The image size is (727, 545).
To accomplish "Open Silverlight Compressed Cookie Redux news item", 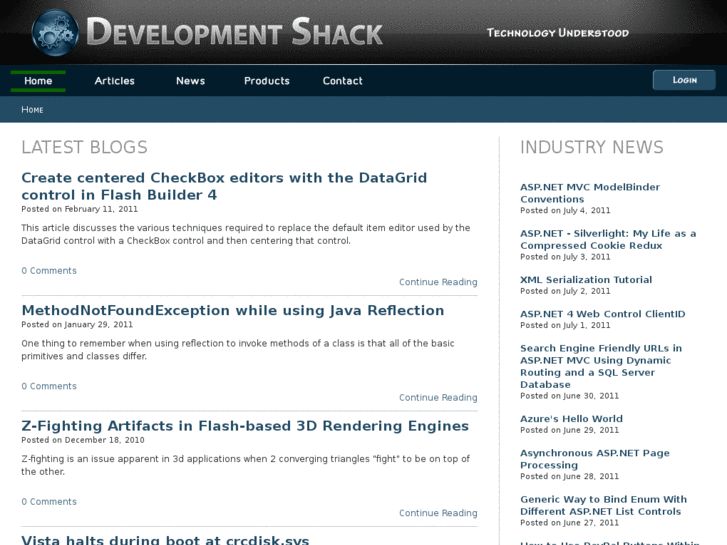I will click(x=608, y=239).
